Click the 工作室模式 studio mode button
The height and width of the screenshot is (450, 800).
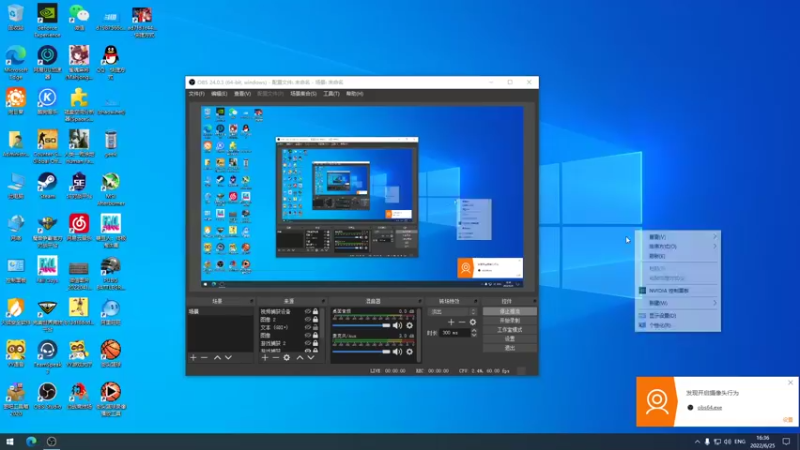pyautogui.click(x=510, y=330)
